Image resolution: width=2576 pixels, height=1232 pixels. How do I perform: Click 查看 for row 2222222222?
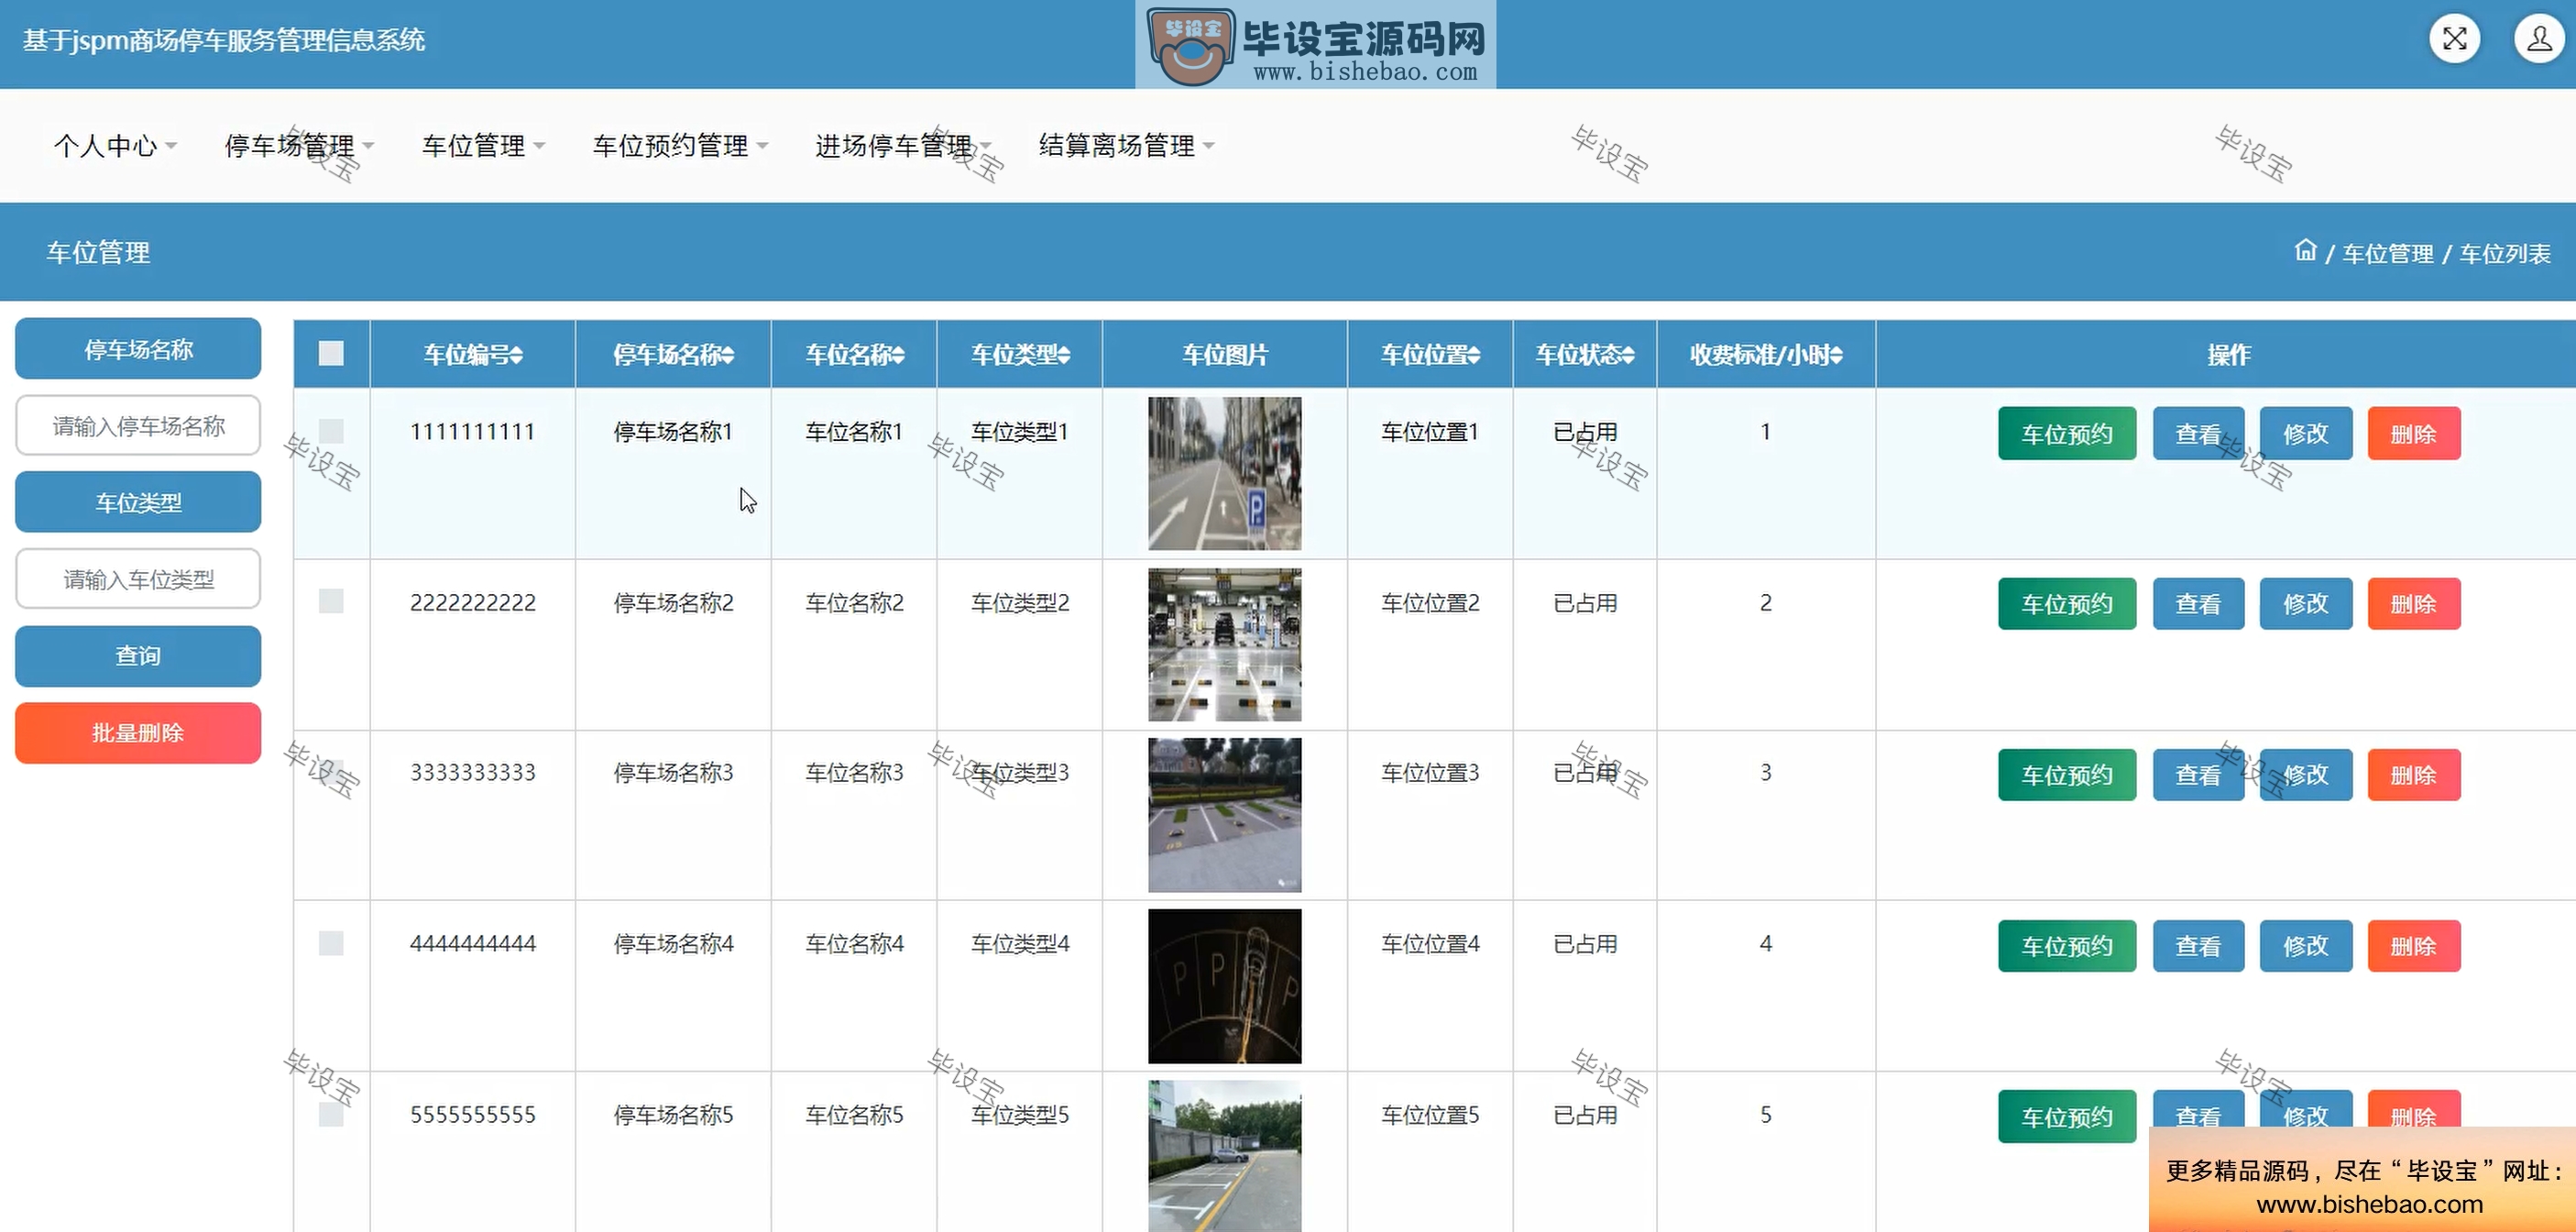pos(2198,604)
